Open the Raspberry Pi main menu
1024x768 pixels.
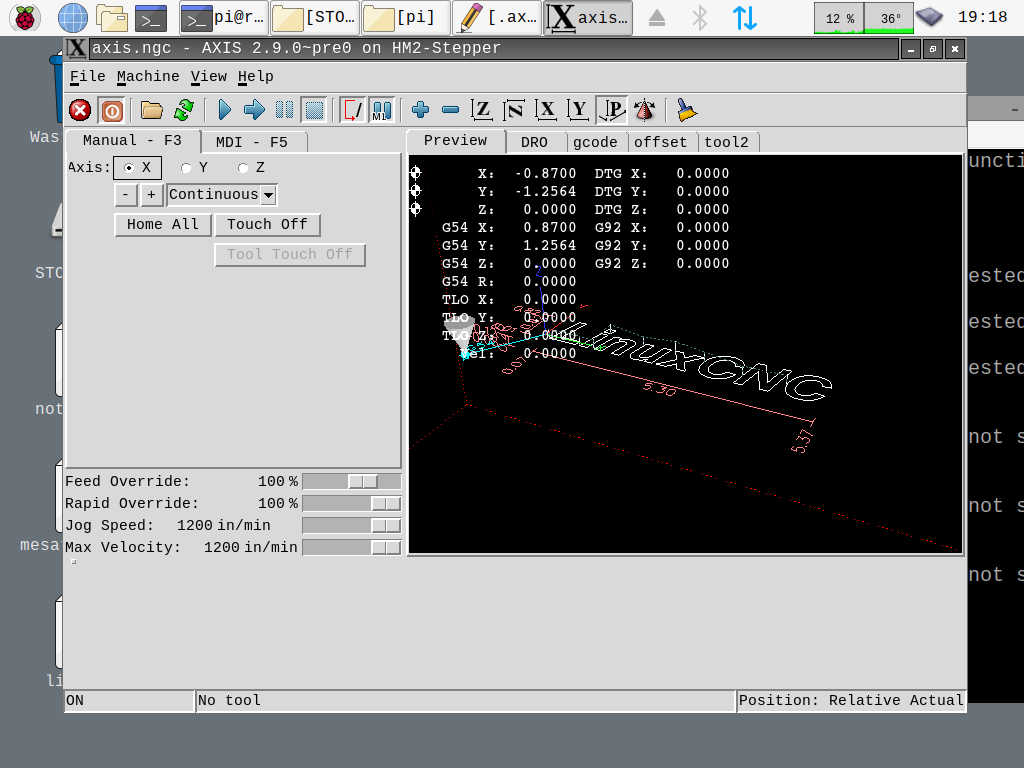click(25, 18)
